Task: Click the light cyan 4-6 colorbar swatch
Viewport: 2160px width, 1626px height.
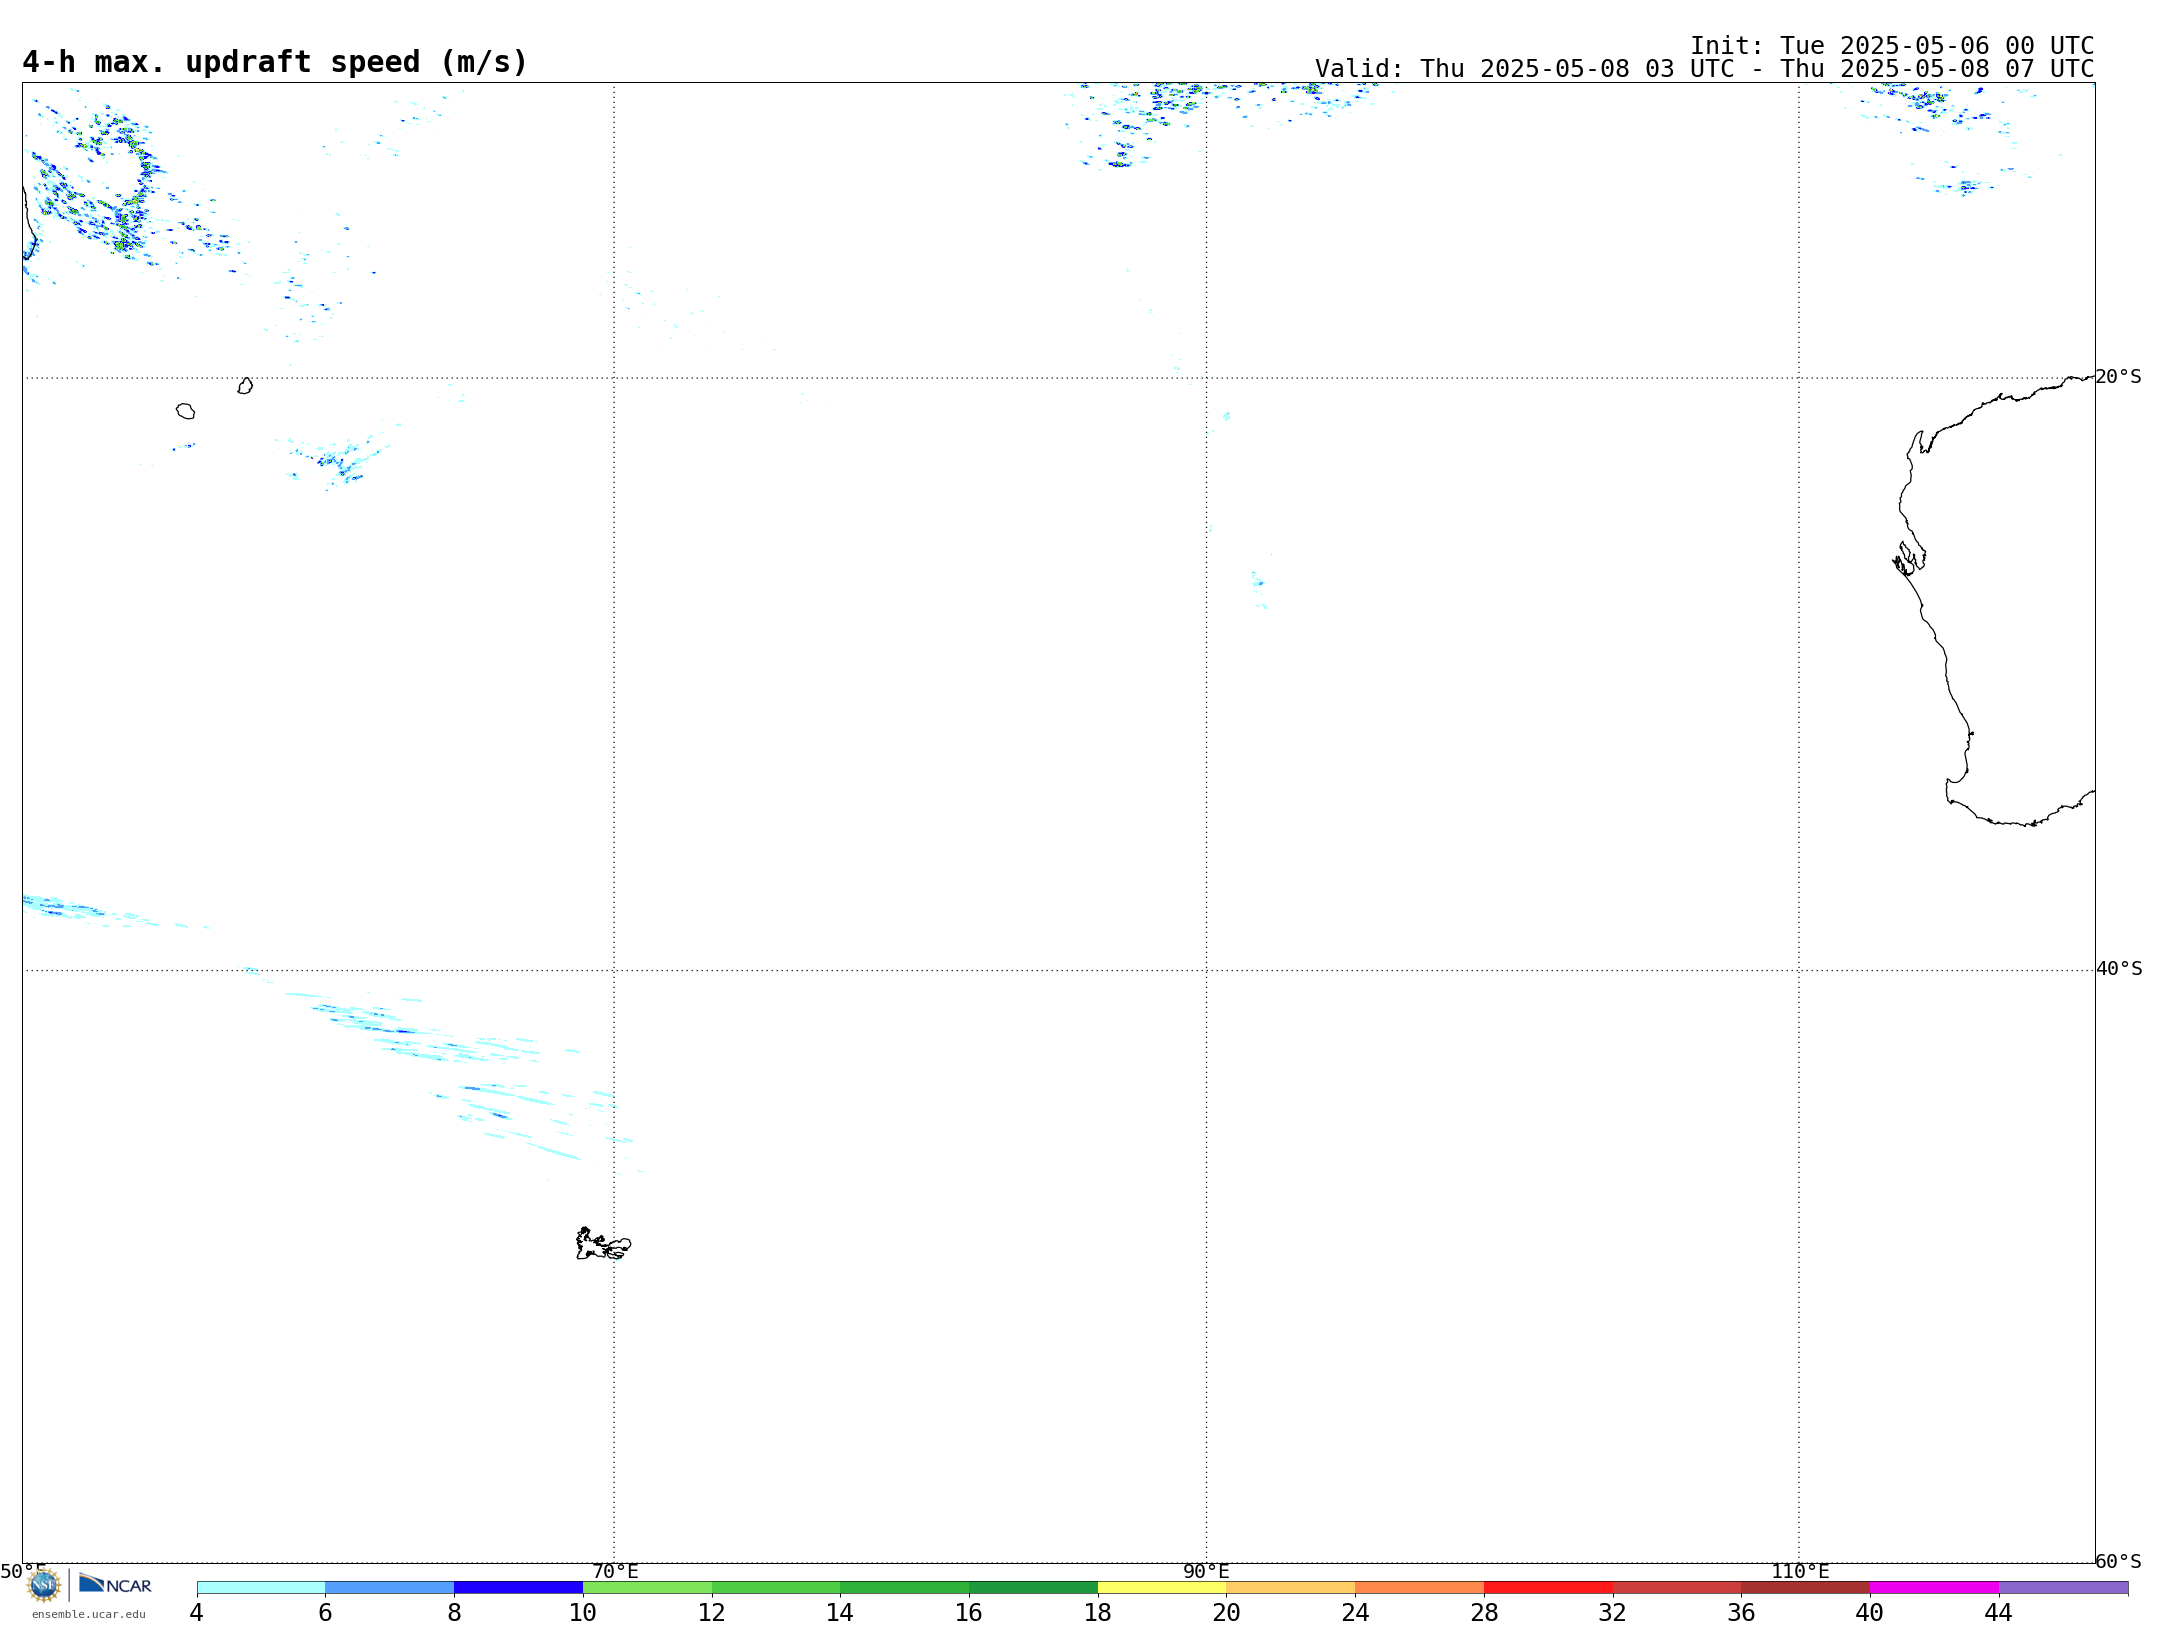Action: click(x=261, y=1587)
